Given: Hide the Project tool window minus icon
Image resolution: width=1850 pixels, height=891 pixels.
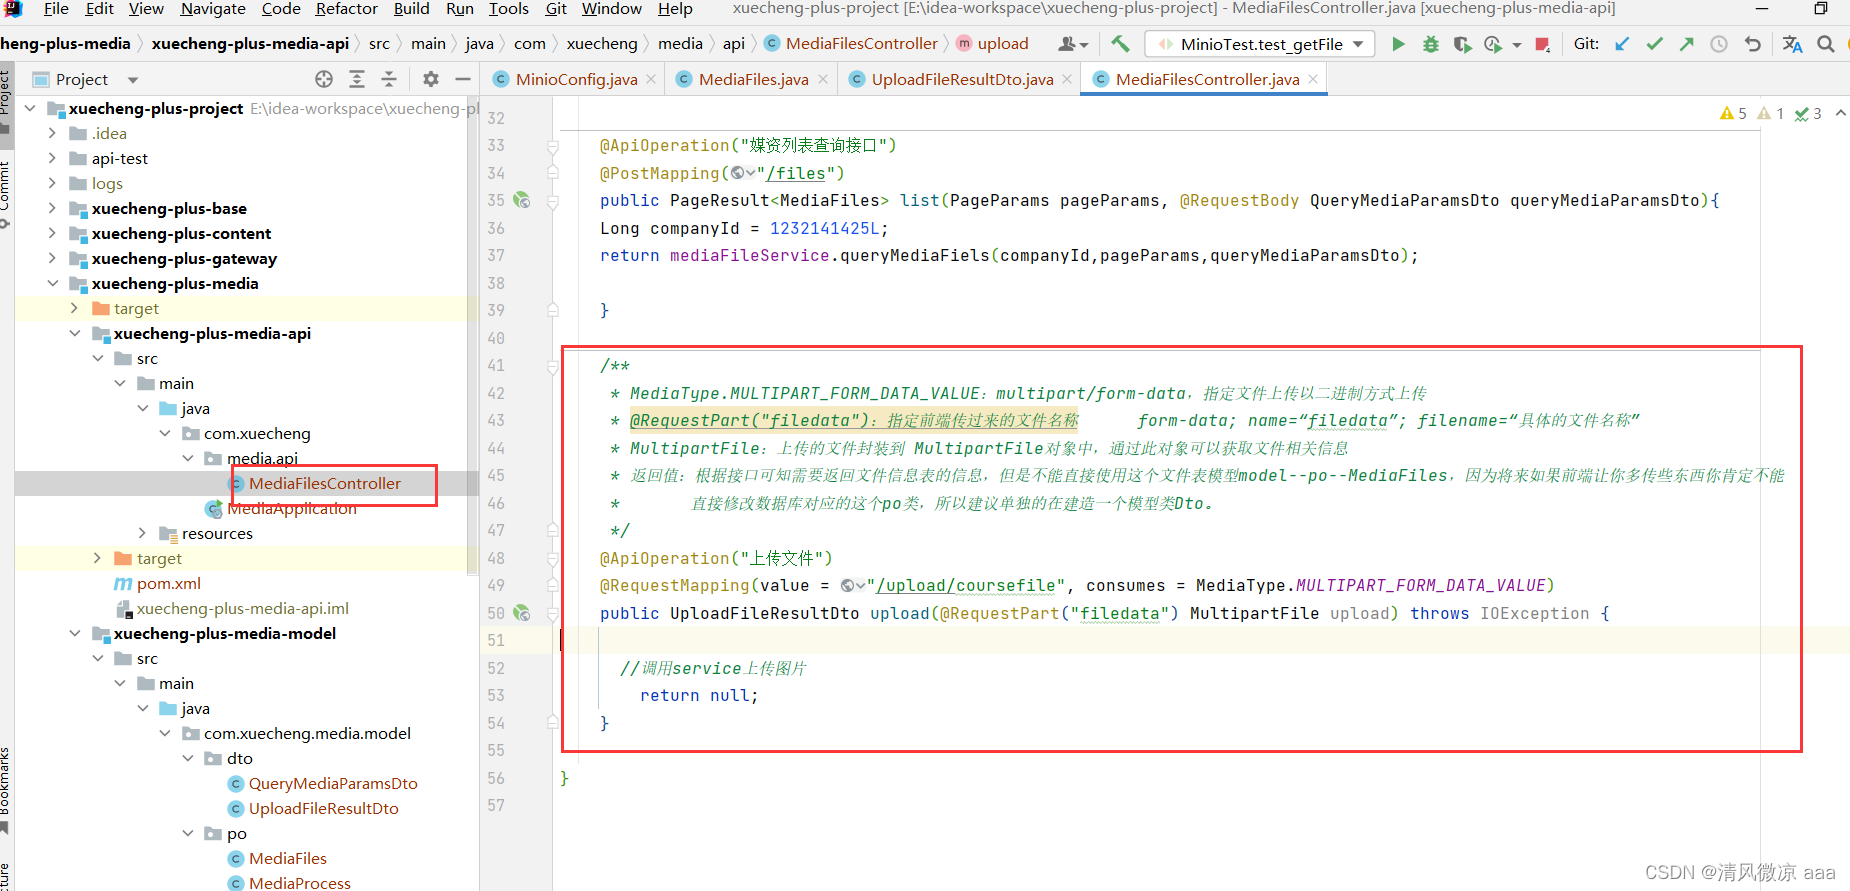Looking at the screenshot, I should coord(463,79).
